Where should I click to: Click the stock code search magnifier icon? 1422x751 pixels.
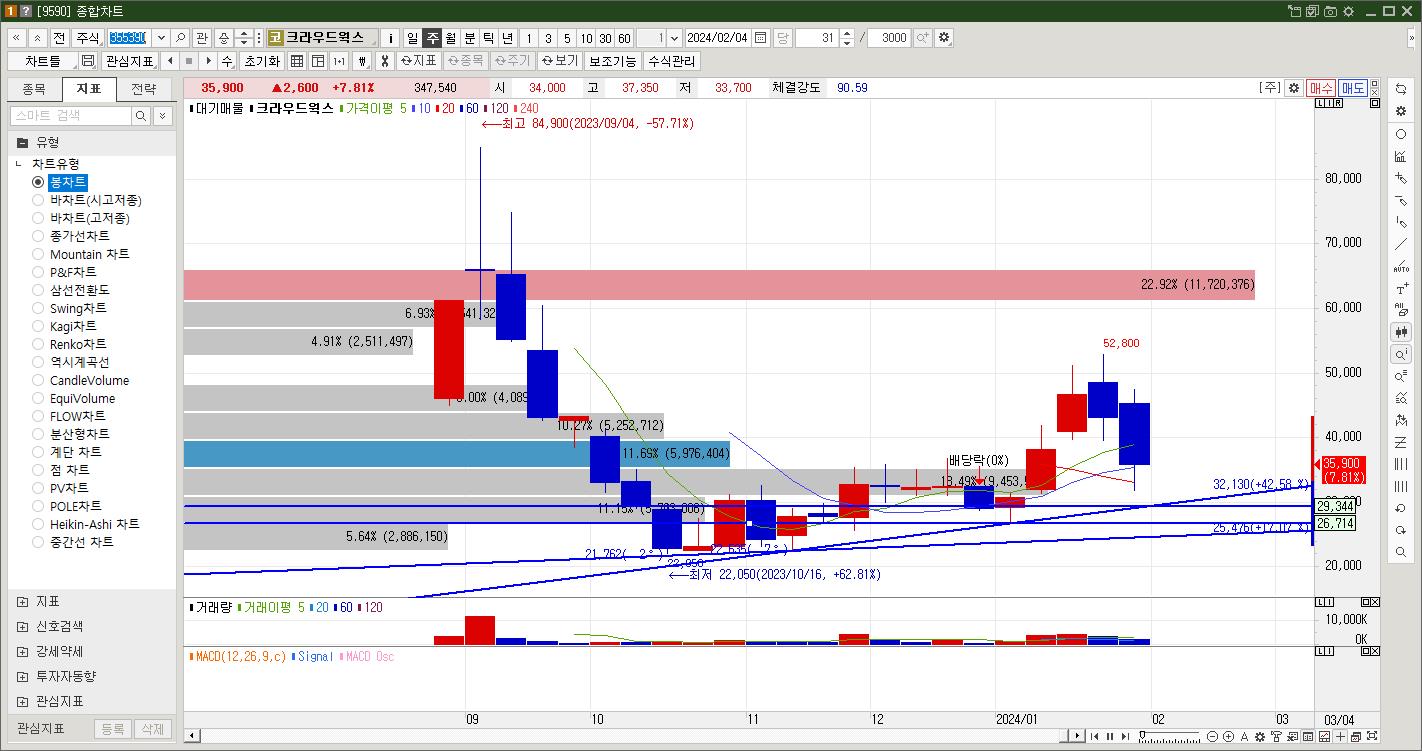tap(181, 38)
